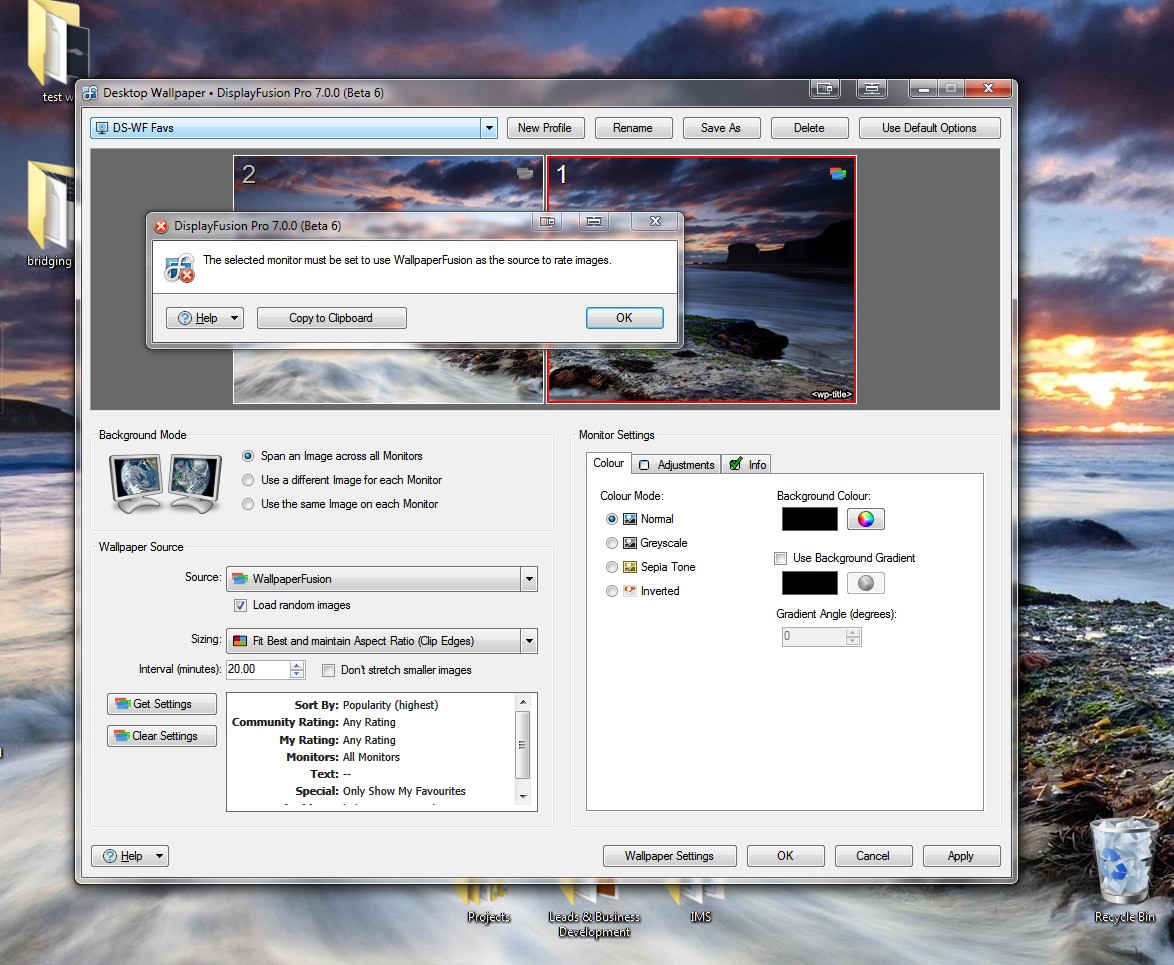
Task: Expand the Sizing dropdown list
Action: tap(529, 641)
